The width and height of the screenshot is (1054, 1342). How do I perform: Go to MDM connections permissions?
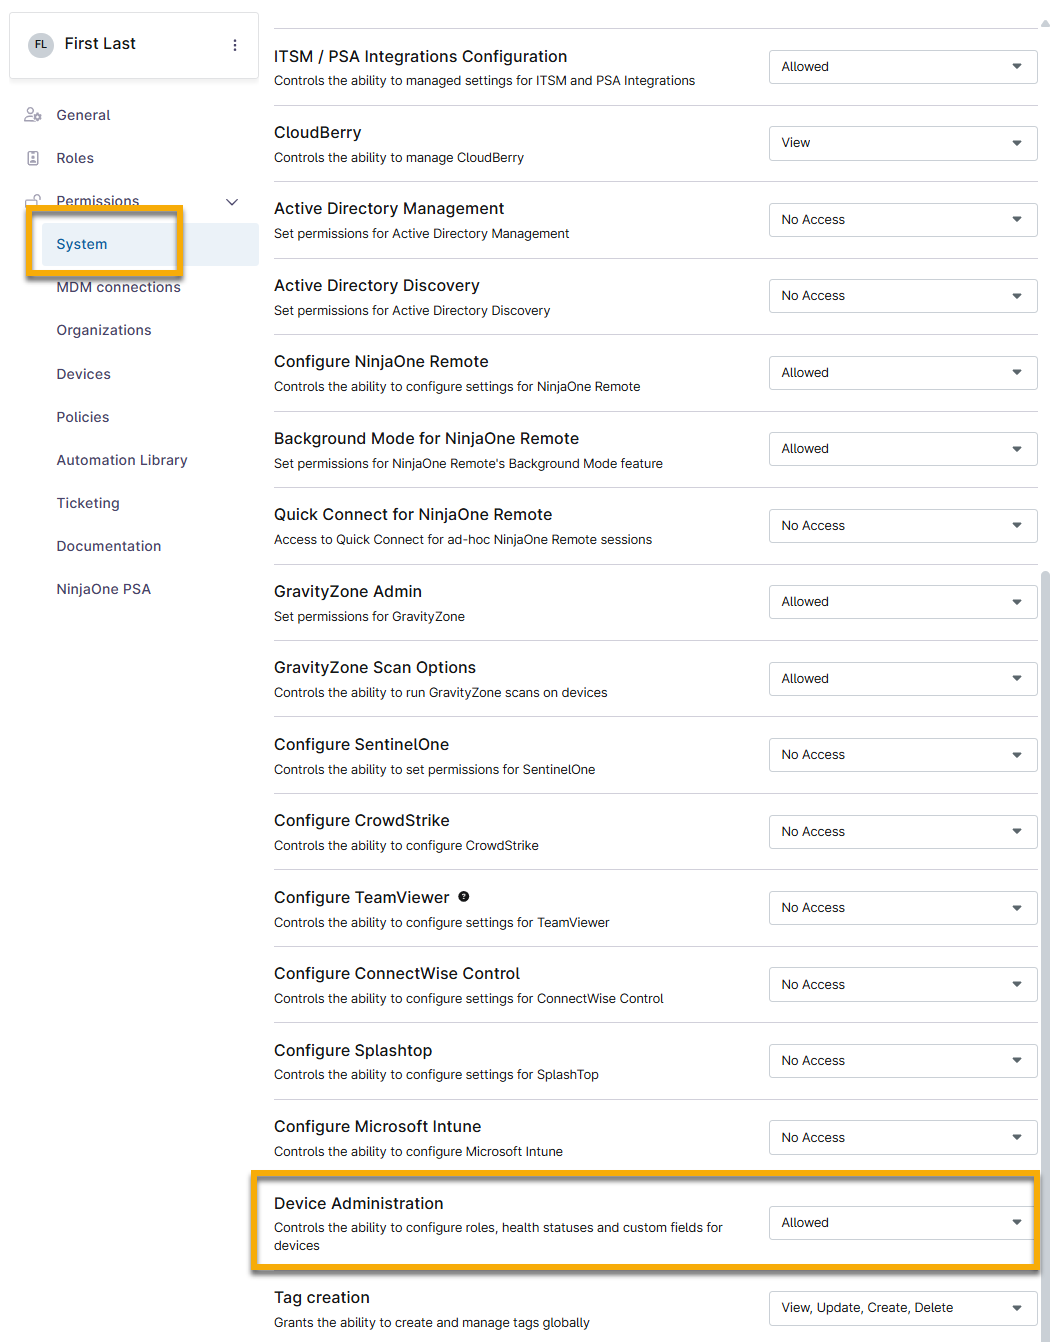point(118,288)
